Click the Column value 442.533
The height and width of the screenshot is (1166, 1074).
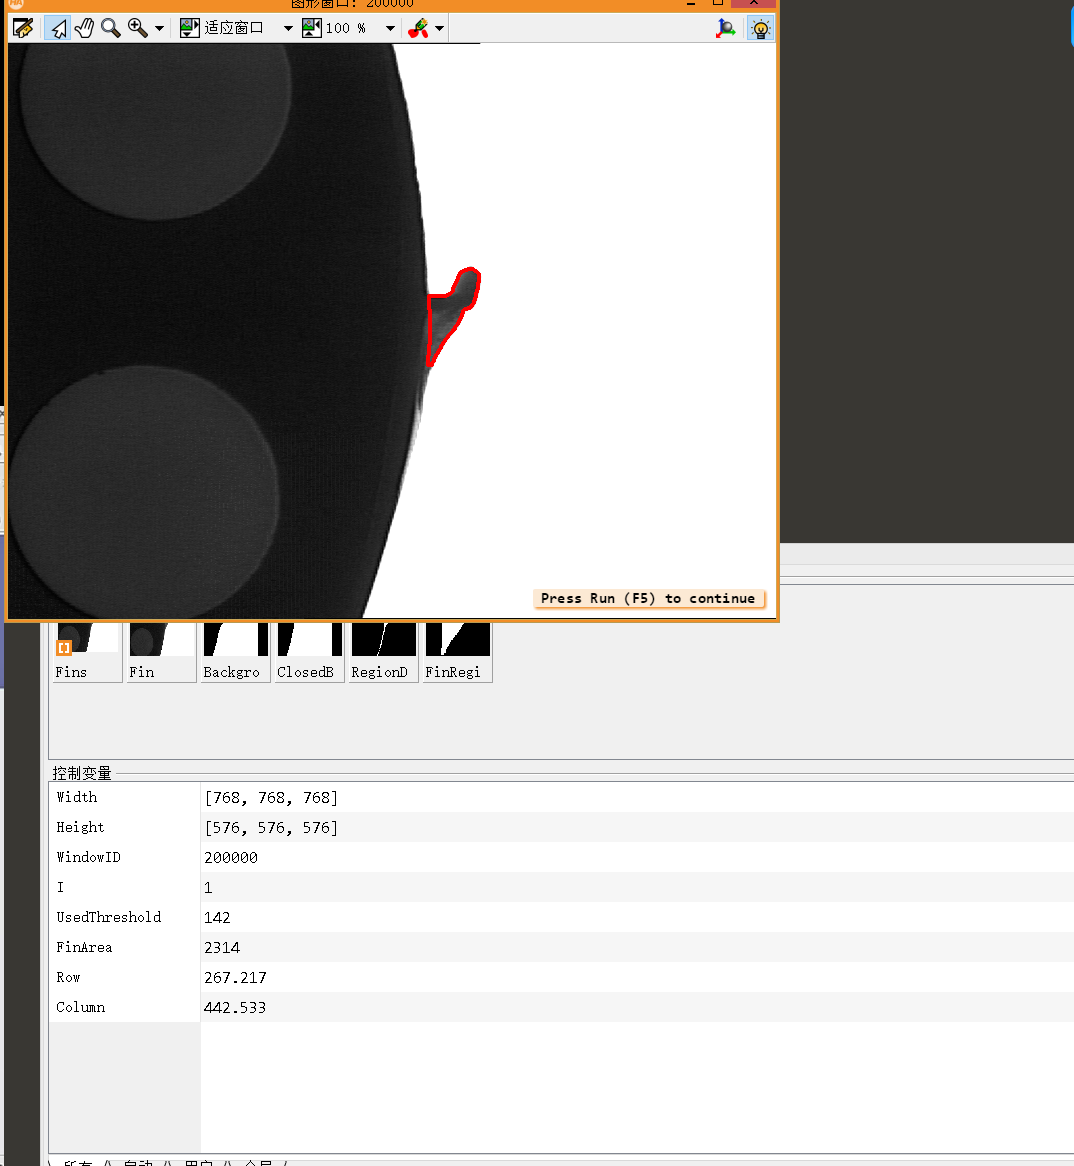coord(235,1008)
